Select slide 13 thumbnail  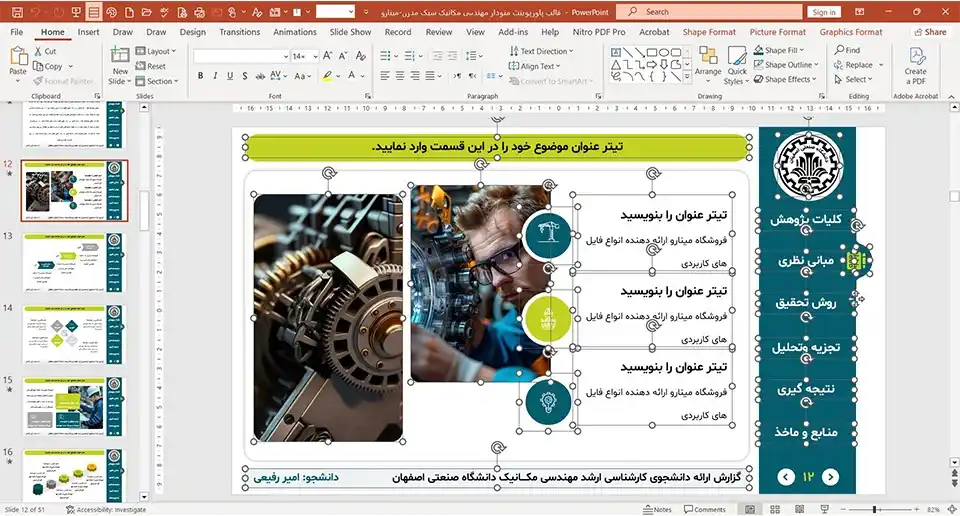tap(73, 263)
